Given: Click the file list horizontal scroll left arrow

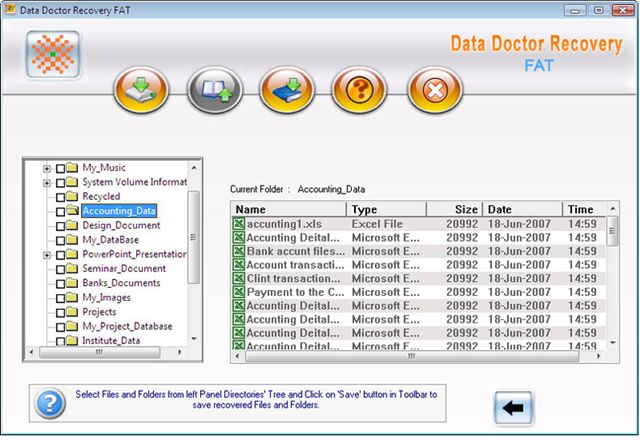Looking at the screenshot, I should click(x=238, y=356).
